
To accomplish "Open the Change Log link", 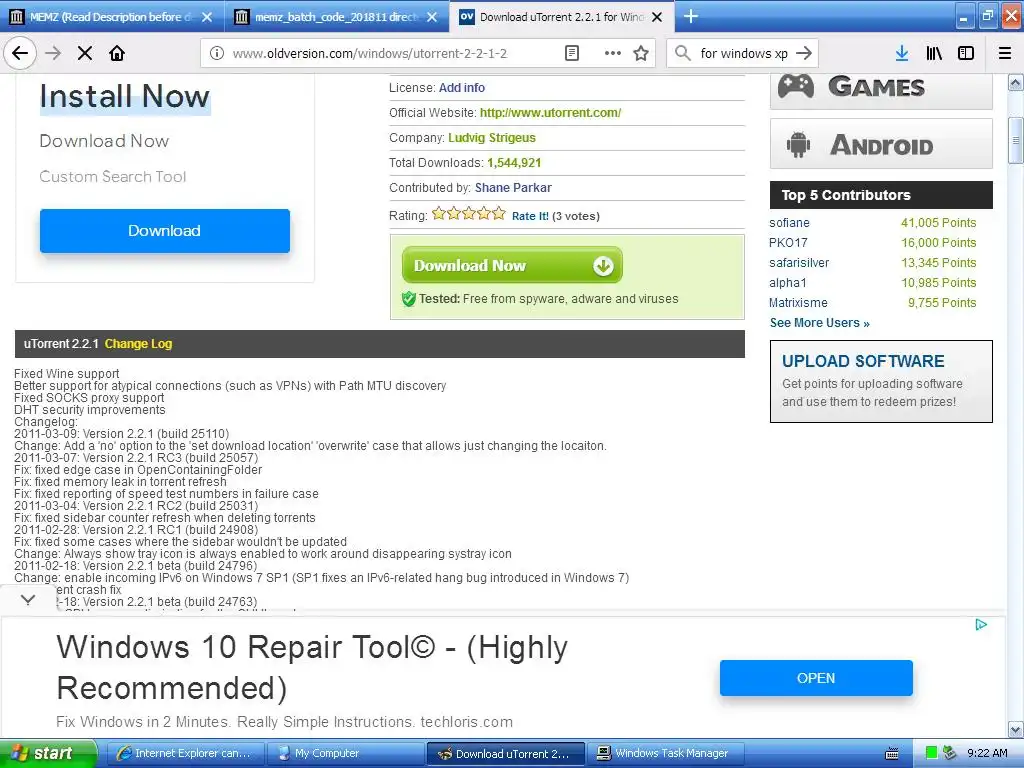I will pyautogui.click(x=138, y=344).
